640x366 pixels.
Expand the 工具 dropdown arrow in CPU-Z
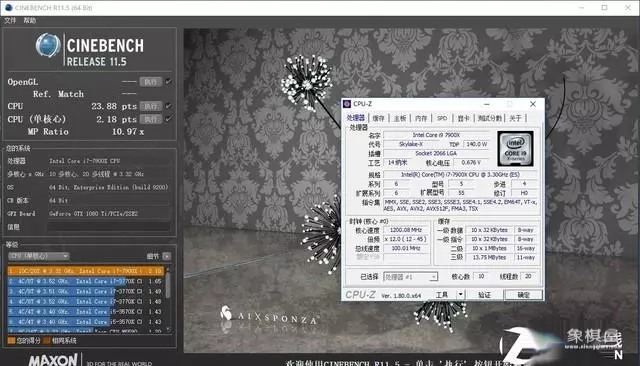pyautogui.click(x=460, y=295)
